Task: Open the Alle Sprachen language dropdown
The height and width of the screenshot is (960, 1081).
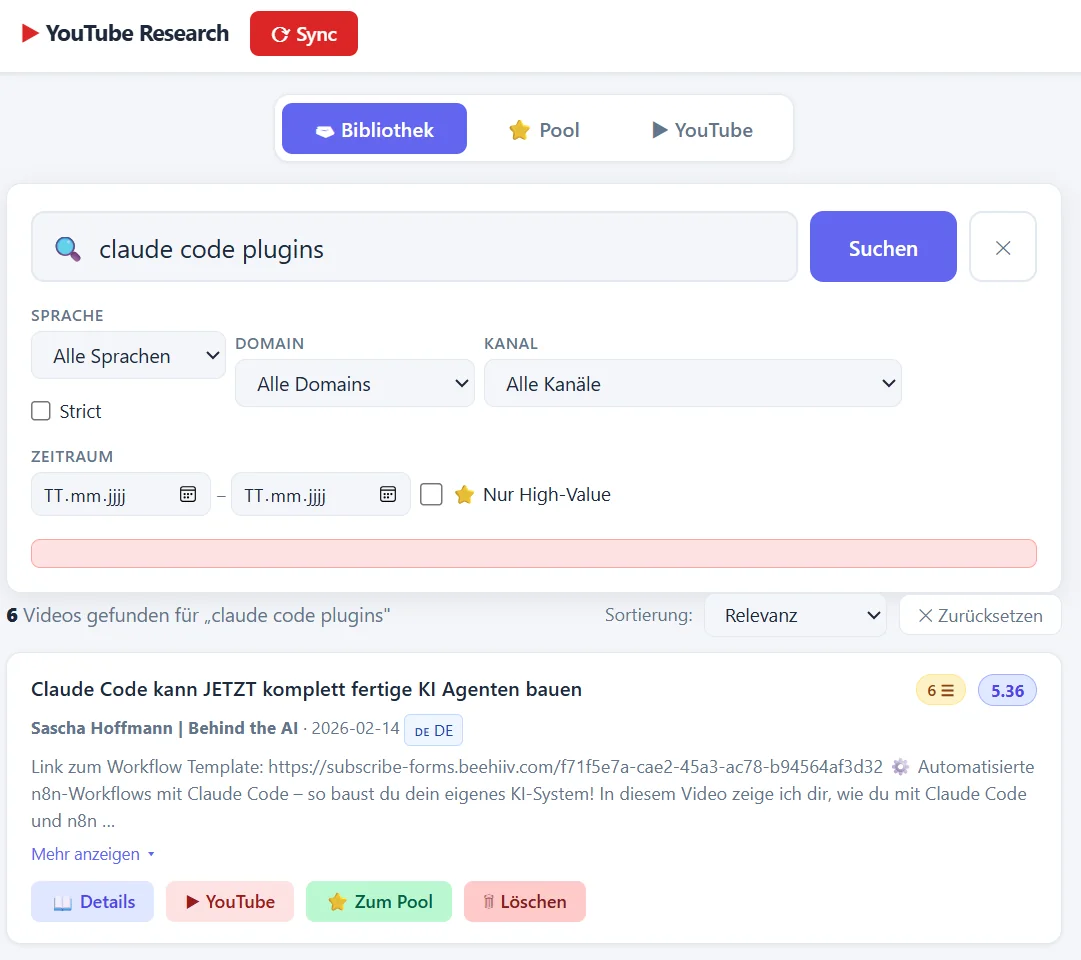Action: [128, 356]
